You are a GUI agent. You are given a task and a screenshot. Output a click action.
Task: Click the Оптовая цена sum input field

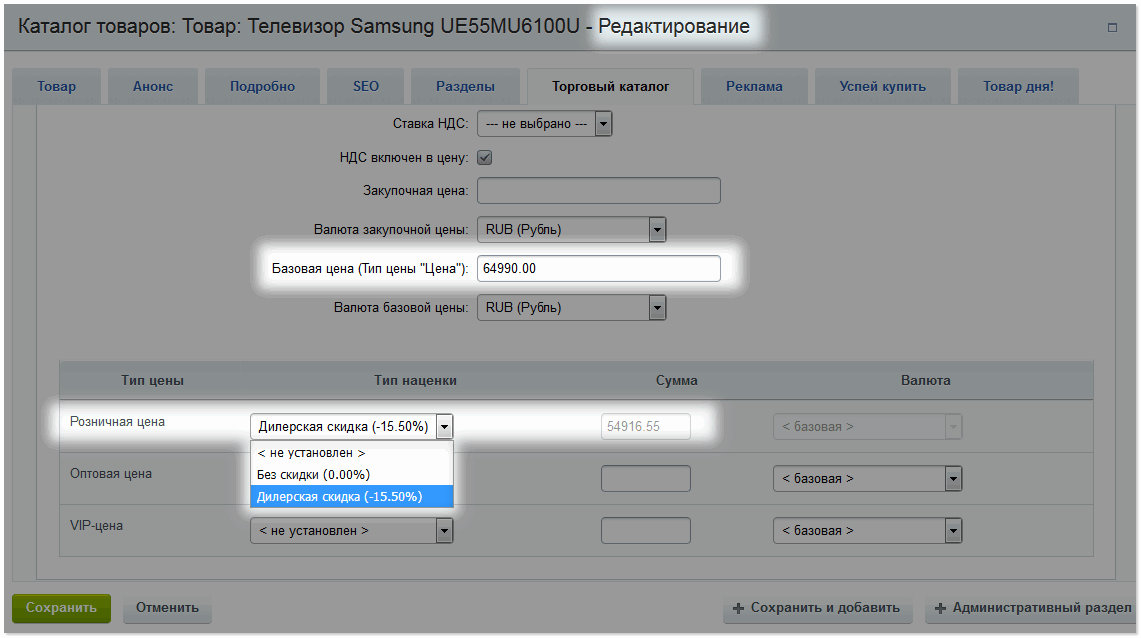coord(645,479)
